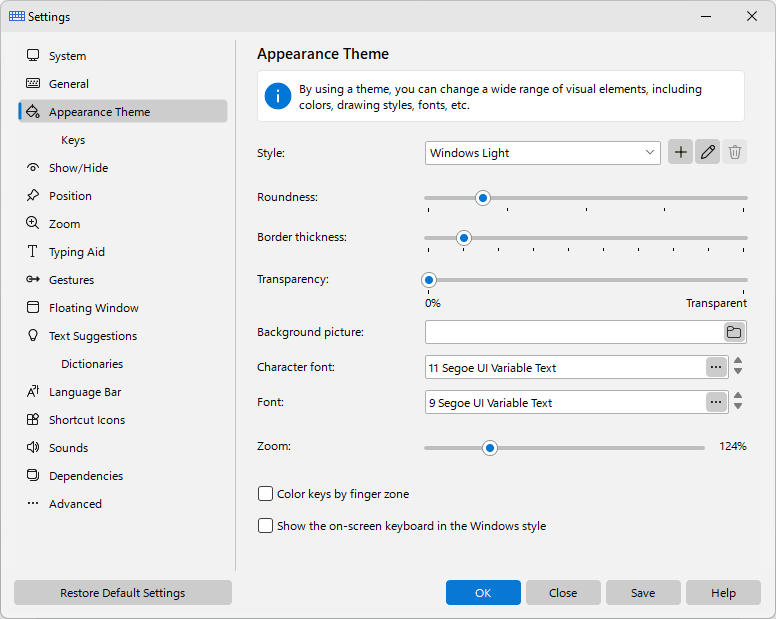Click the System monitor icon in the sidebar
Viewport: 776px width, 619px height.
33,55
